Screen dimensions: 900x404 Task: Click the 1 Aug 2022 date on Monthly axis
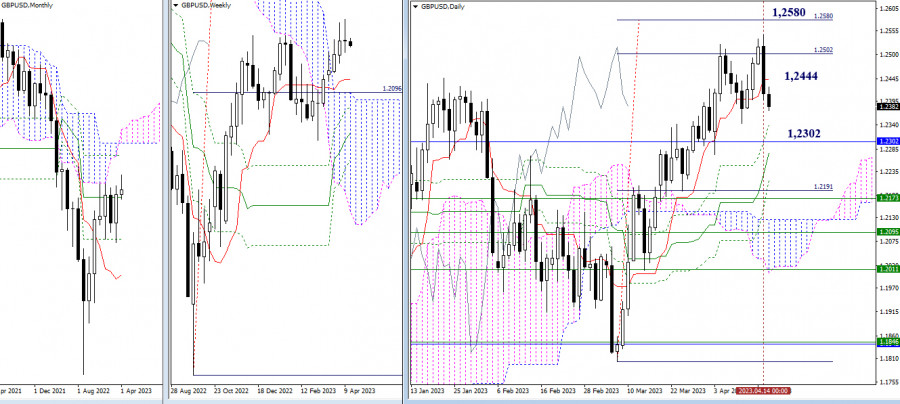pyautogui.click(x=94, y=391)
